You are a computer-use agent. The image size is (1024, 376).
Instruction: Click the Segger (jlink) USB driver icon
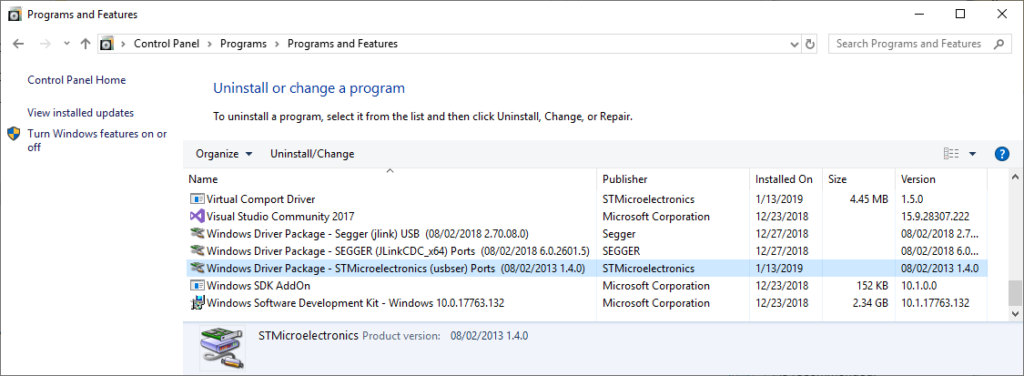[x=197, y=233]
